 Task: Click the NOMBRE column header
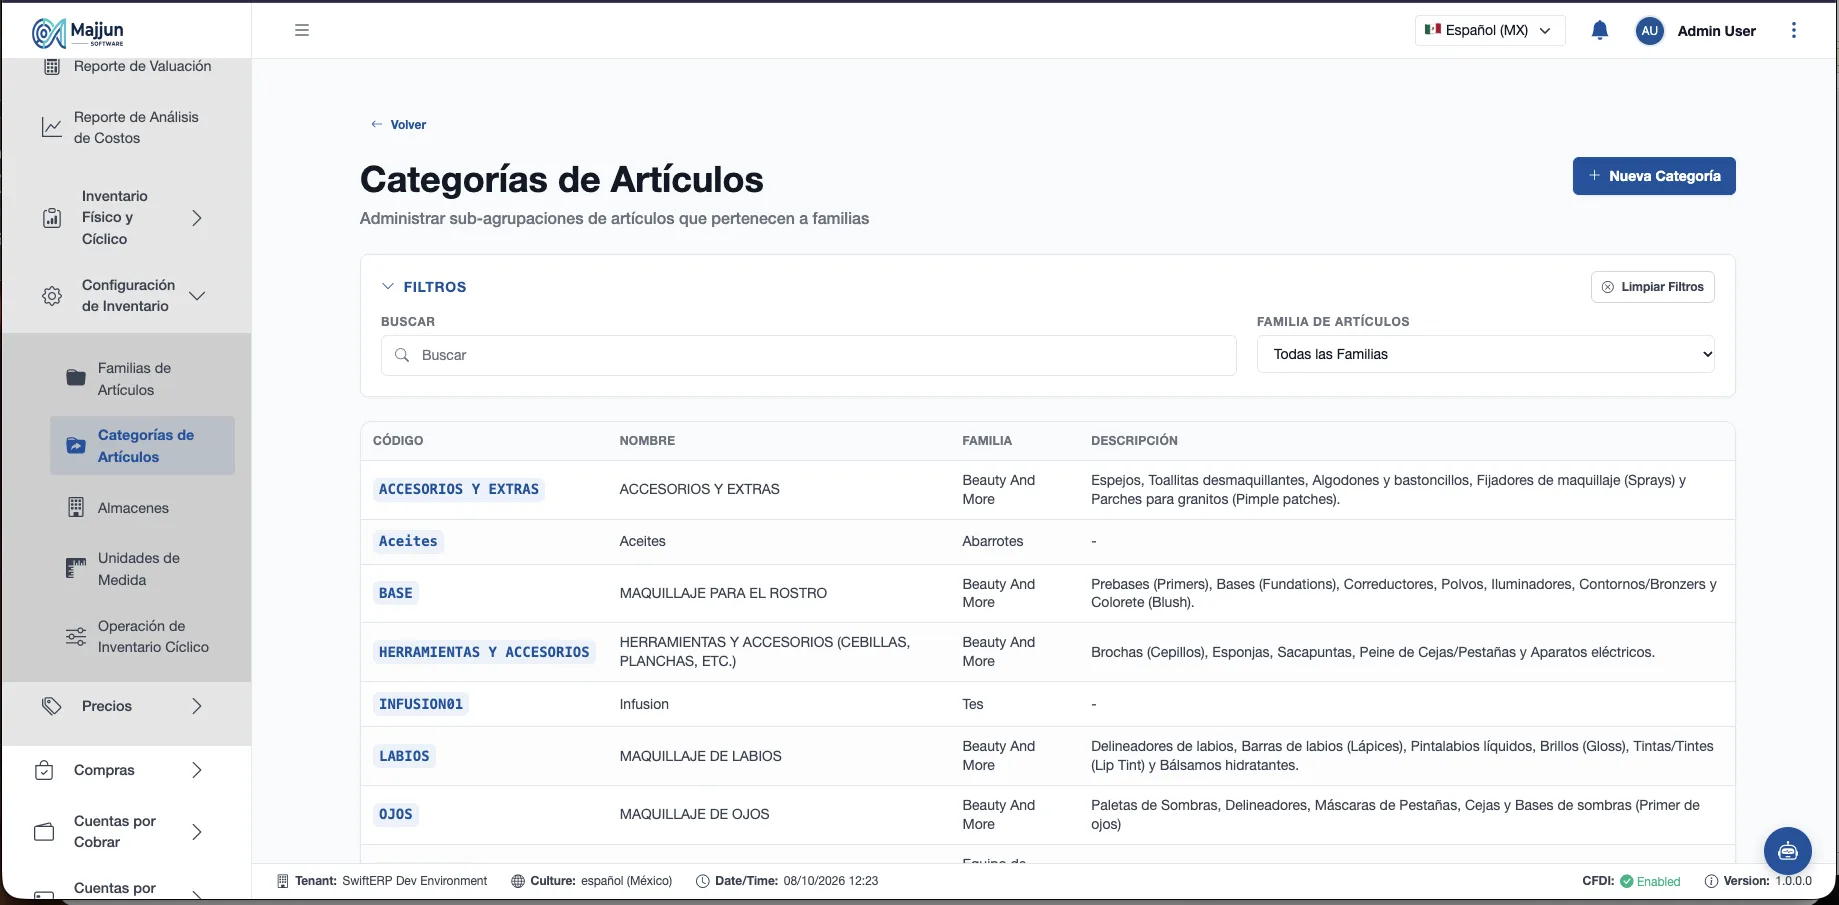(647, 441)
